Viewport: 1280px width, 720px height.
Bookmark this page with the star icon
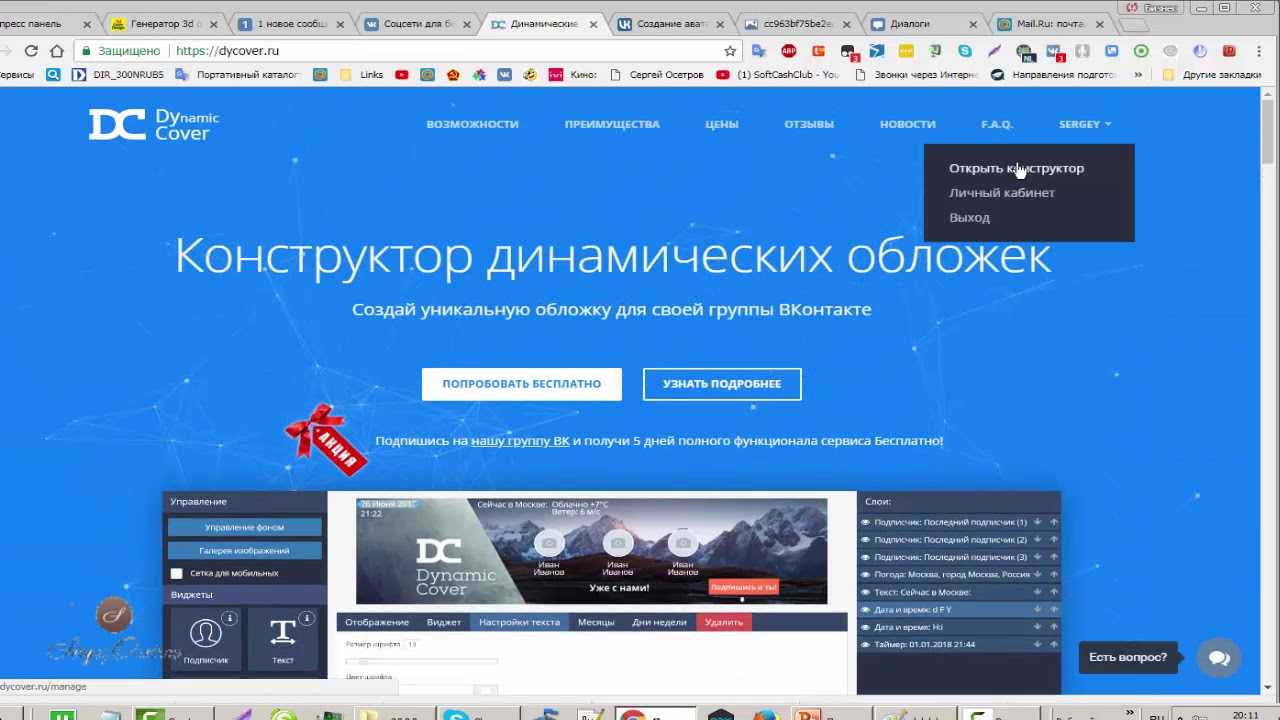730,51
